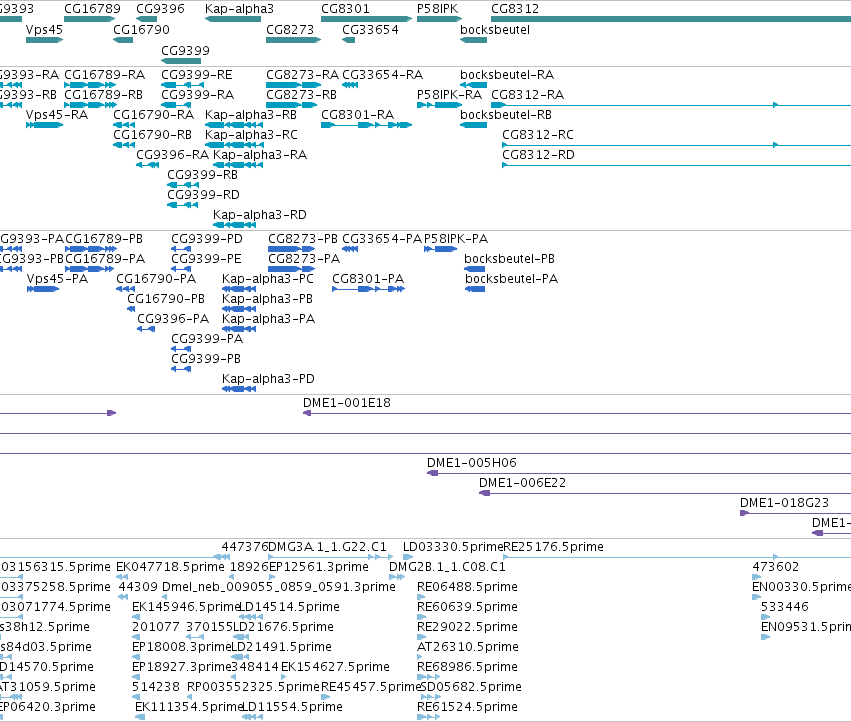This screenshot has height=722, width=851.
Task: Select the Kap-alpha3-RC transcript label
Action: pos(251,135)
